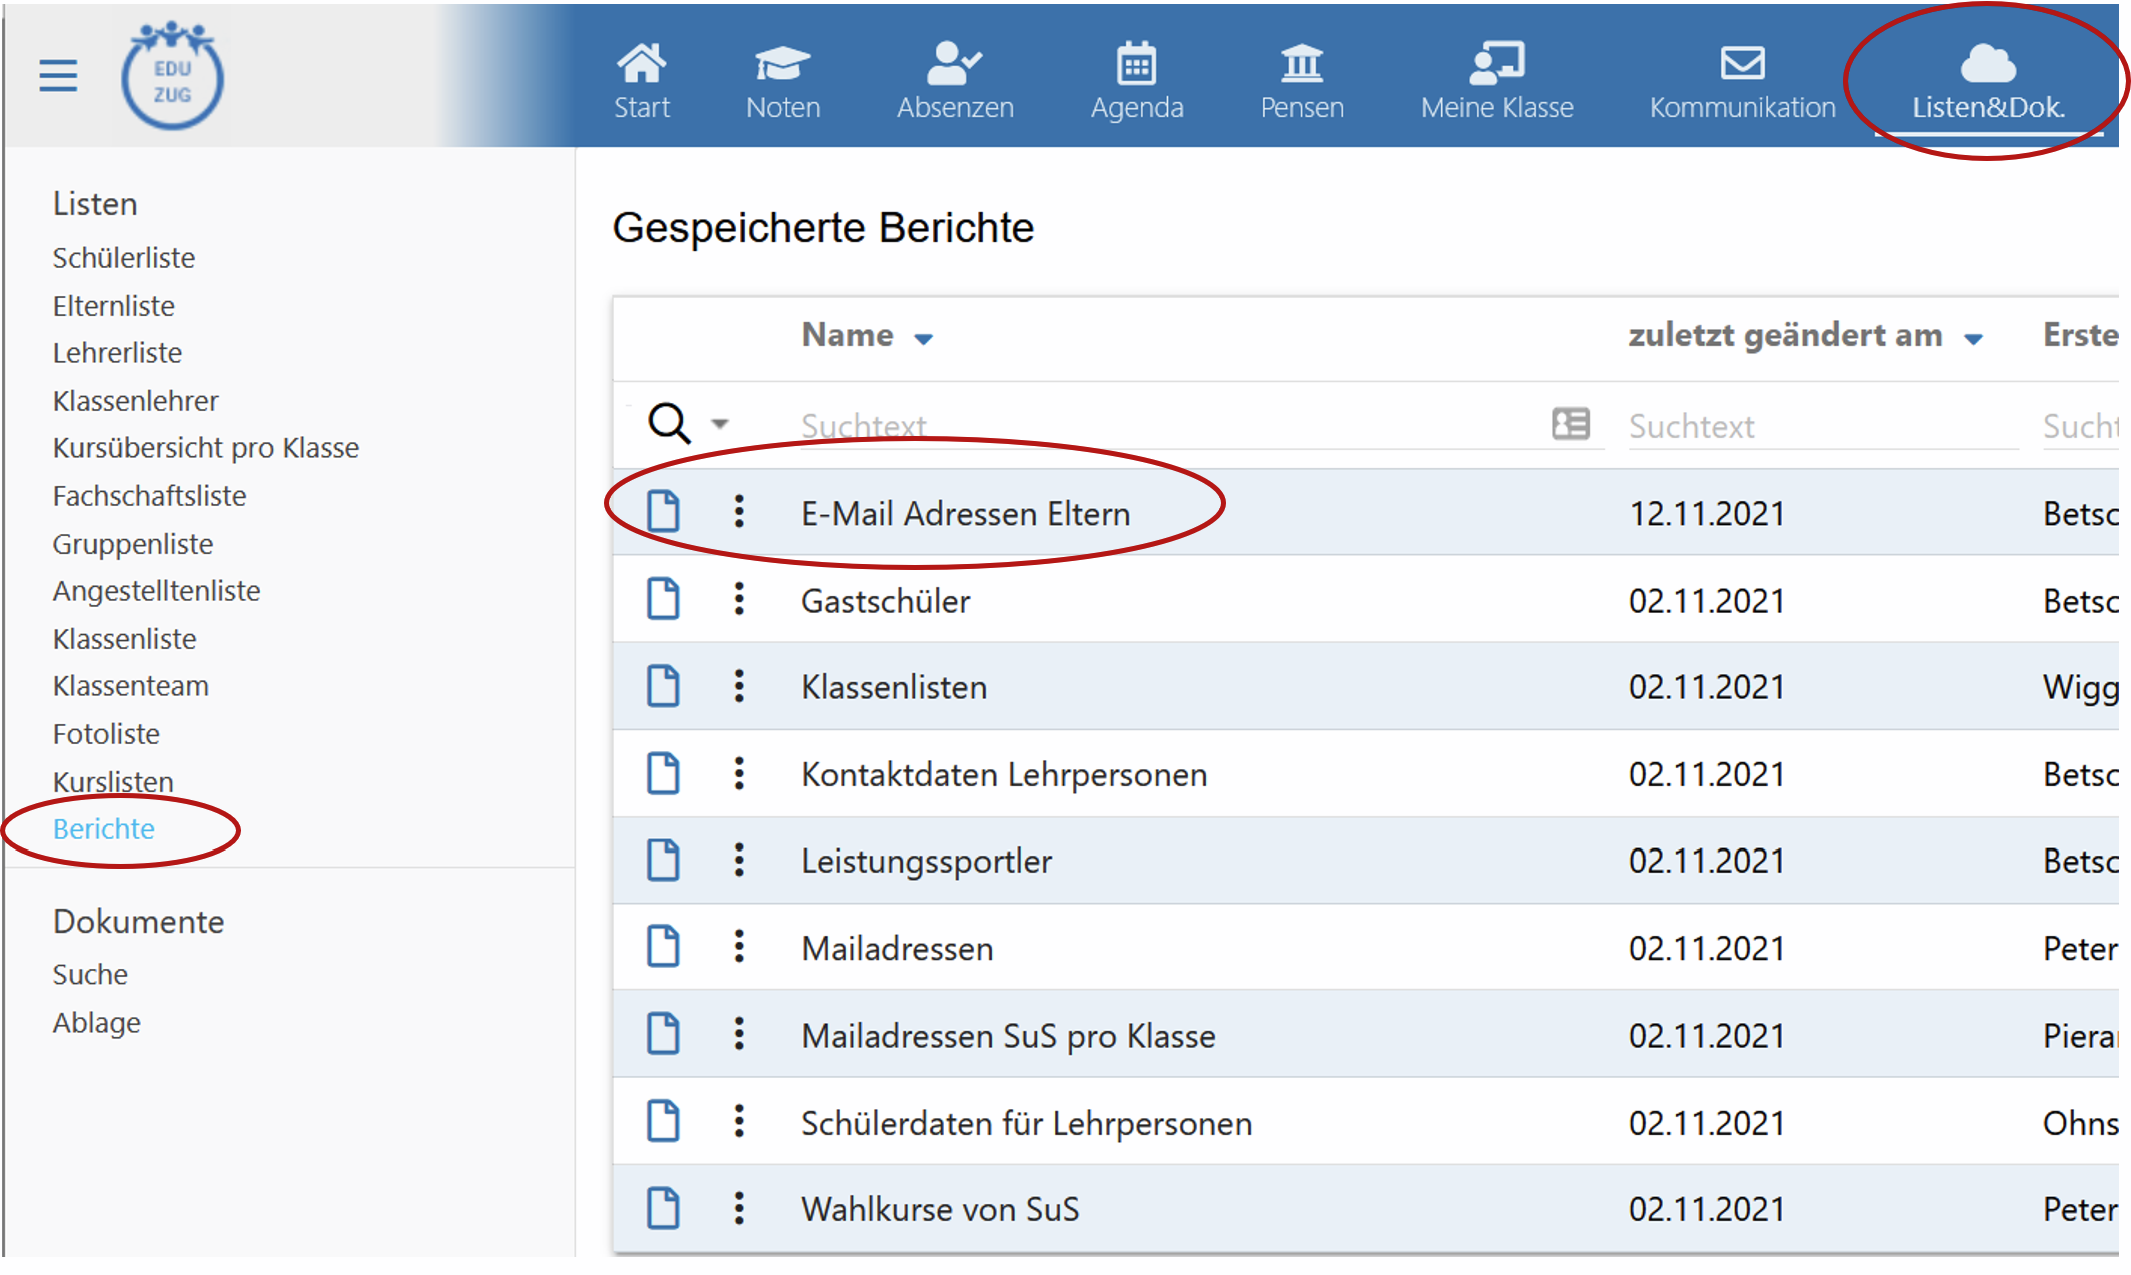Expand the search magnifier dropdown arrow
Image resolution: width=2131 pixels, height=1275 pixels.
[720, 424]
